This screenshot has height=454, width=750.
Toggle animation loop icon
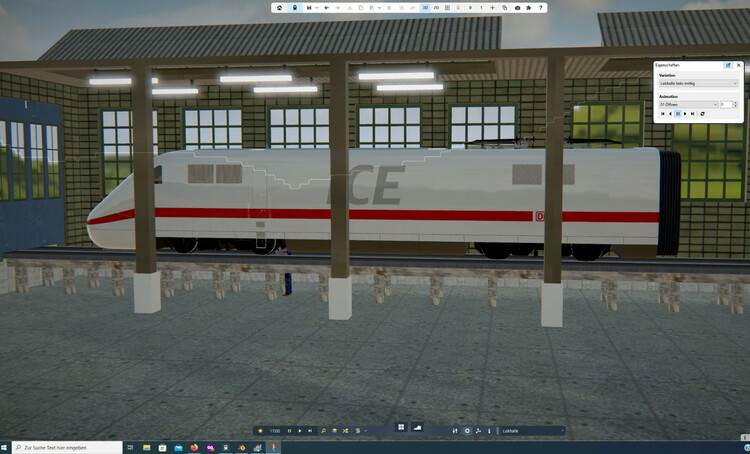point(702,114)
